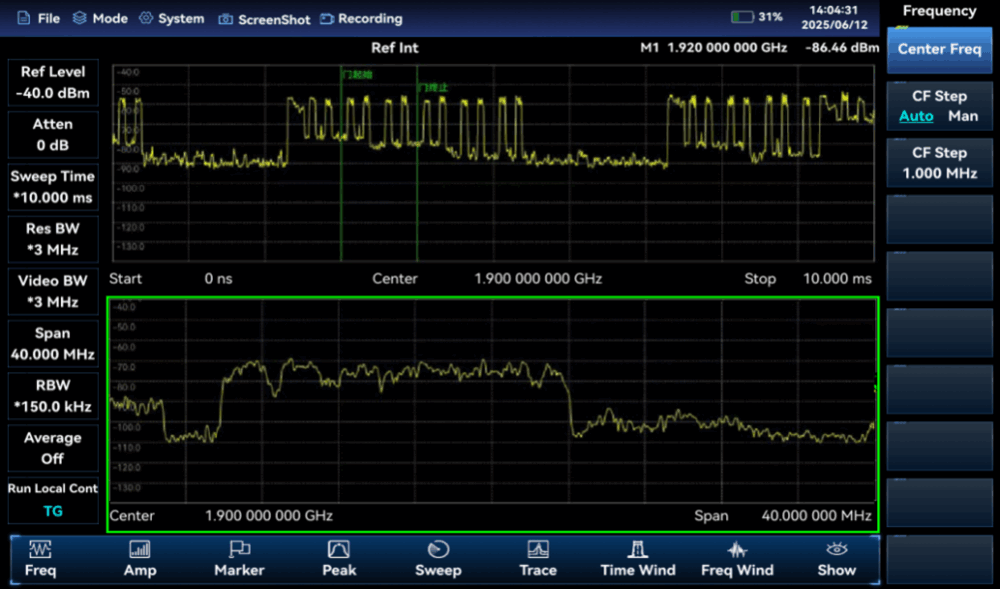Set CF Step to Auto
The width and height of the screenshot is (1000, 589).
(x=916, y=116)
